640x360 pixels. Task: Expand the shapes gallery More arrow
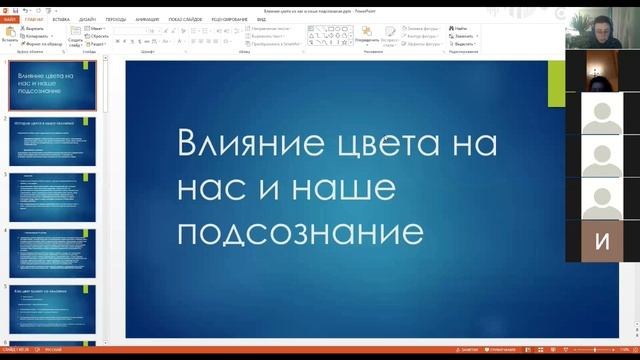351,42
